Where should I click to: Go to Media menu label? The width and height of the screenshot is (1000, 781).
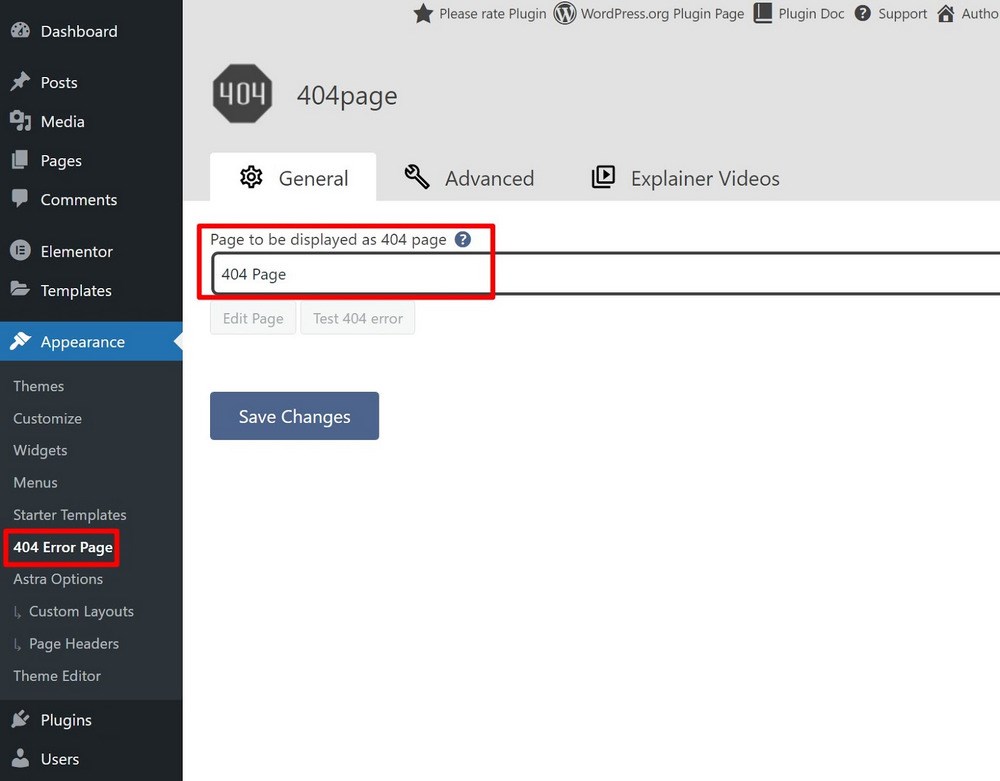pyautogui.click(x=62, y=122)
